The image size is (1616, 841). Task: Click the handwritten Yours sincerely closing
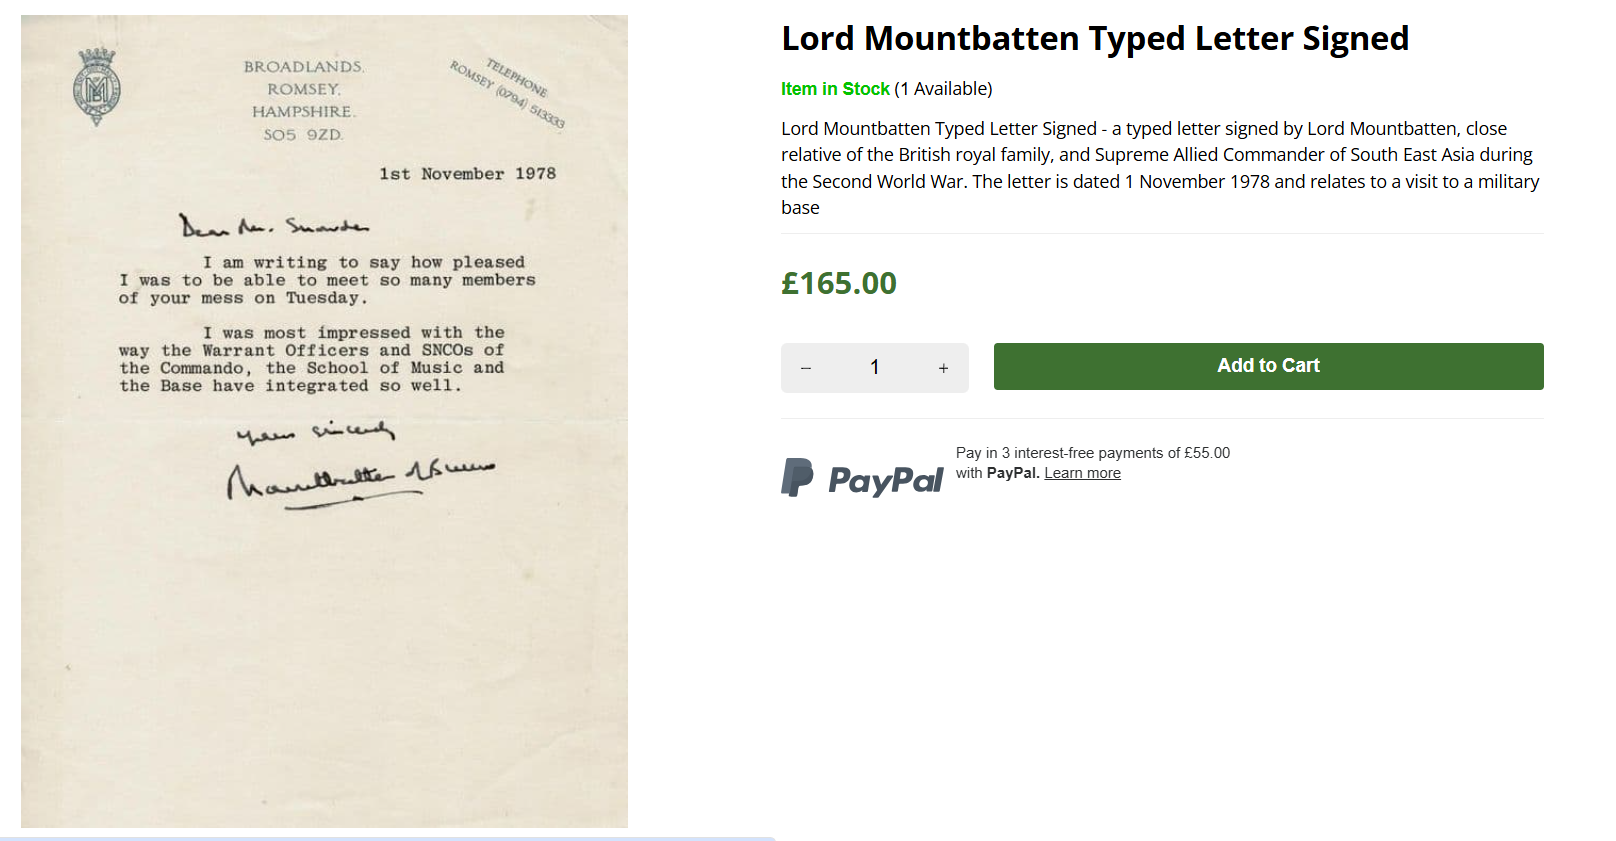315,432
